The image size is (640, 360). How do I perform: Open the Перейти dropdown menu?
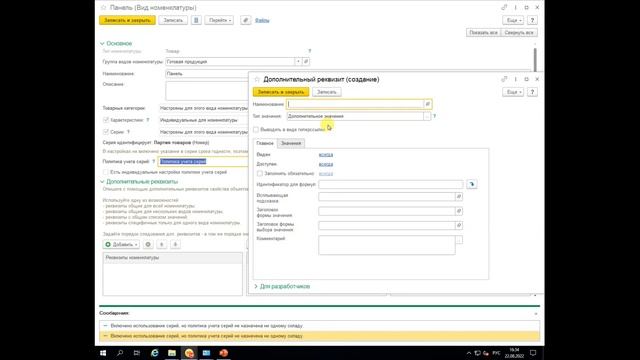pyautogui.click(x=220, y=20)
